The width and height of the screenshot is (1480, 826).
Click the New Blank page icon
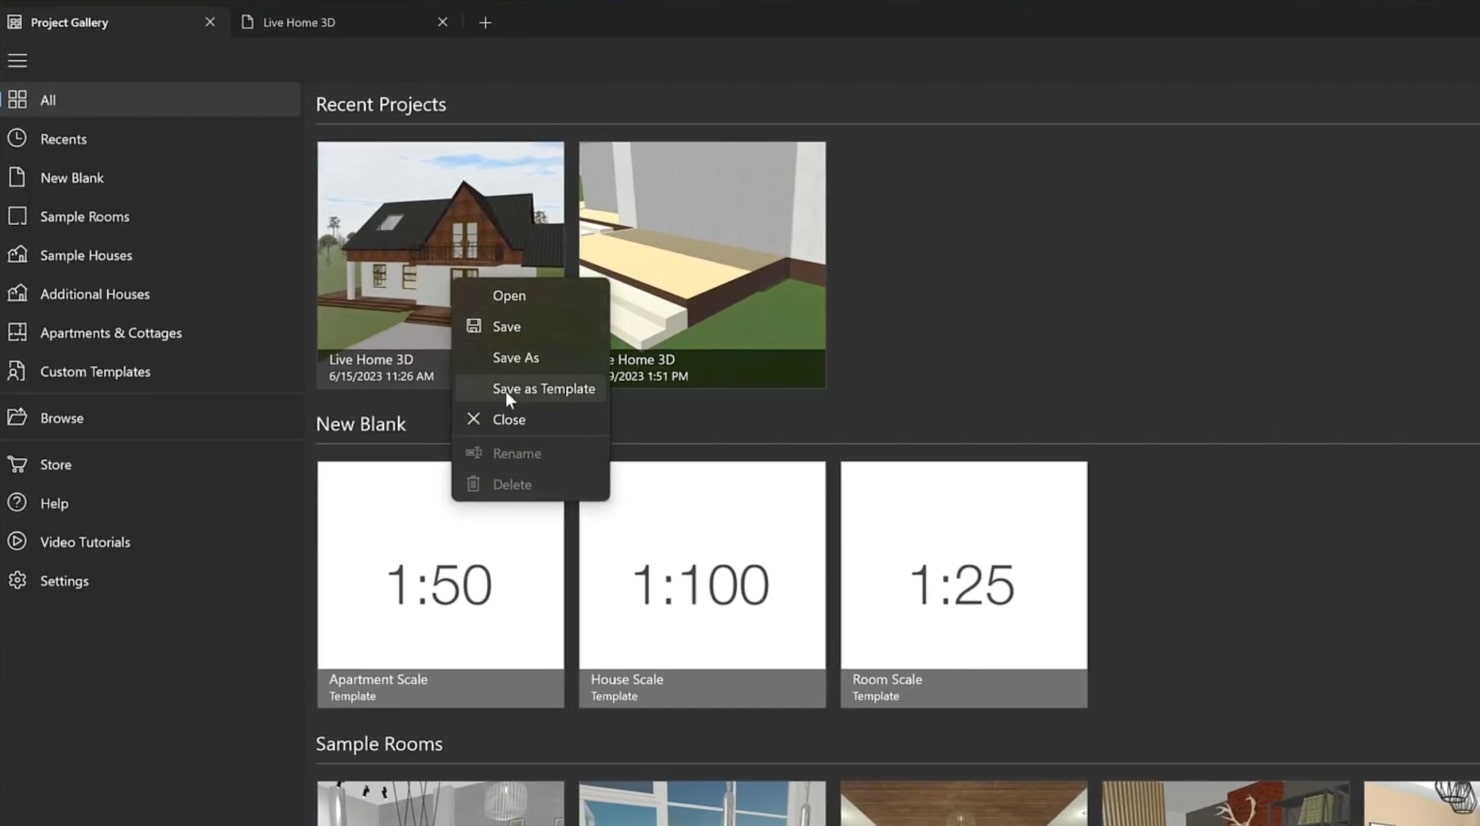(17, 177)
